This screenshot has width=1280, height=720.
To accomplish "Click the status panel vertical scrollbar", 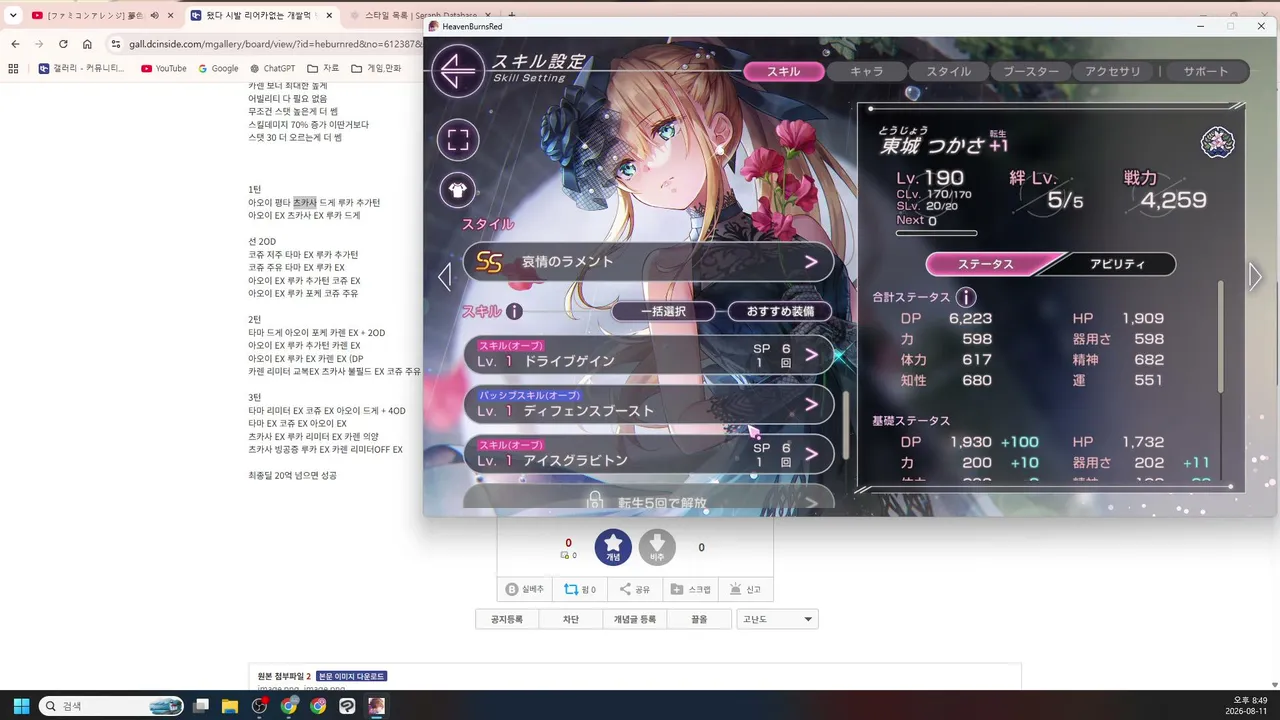I will [x=1220, y=337].
